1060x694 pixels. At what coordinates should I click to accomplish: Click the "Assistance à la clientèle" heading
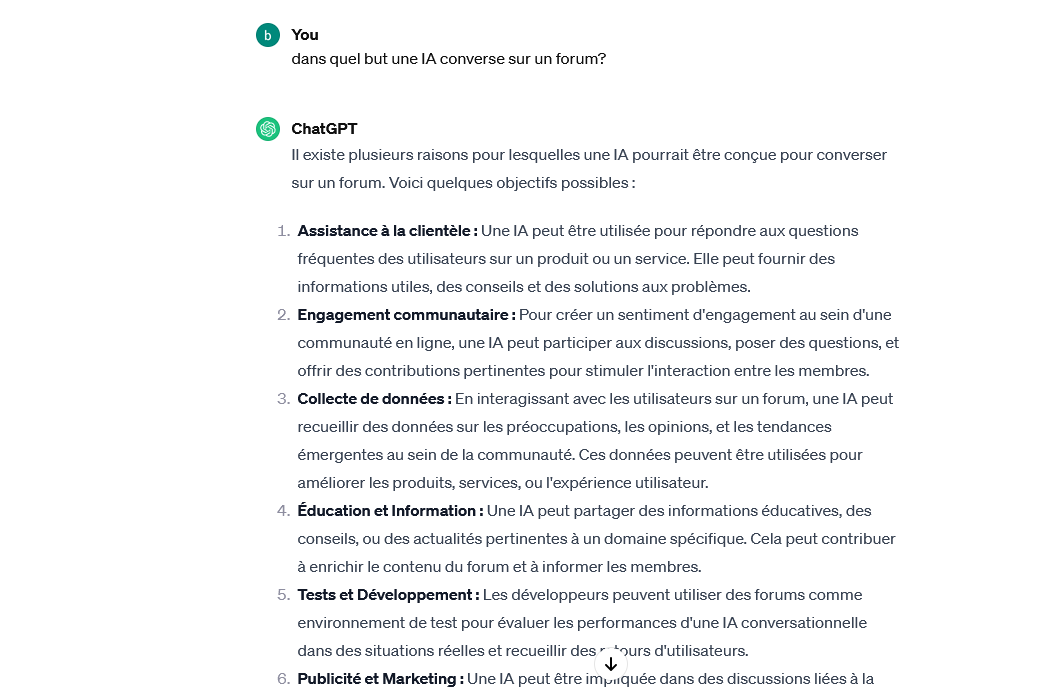coord(386,231)
